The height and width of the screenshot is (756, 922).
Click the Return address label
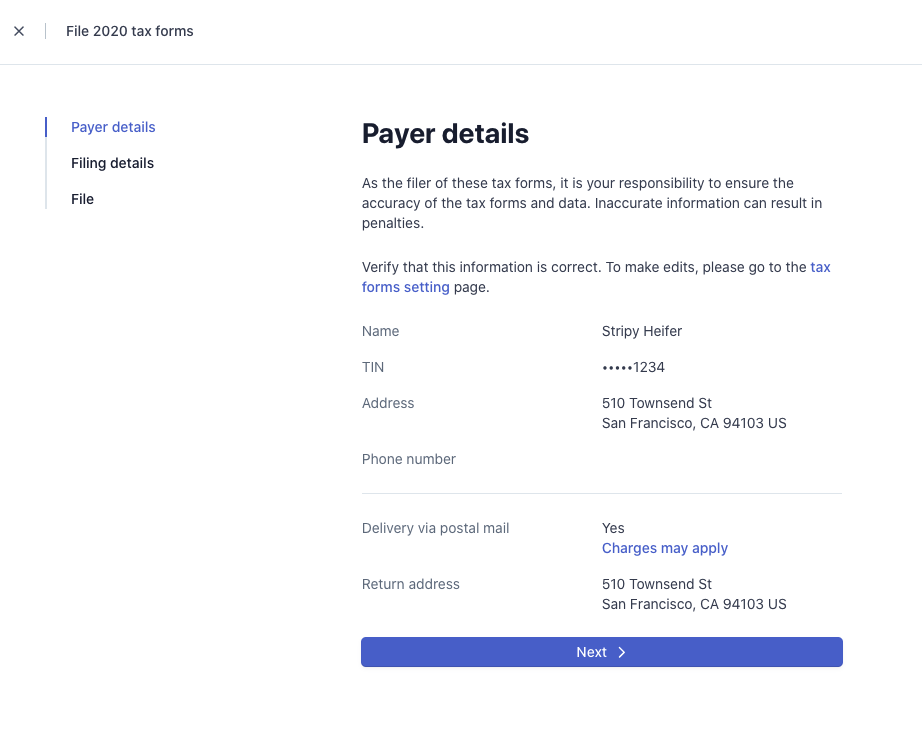[410, 584]
